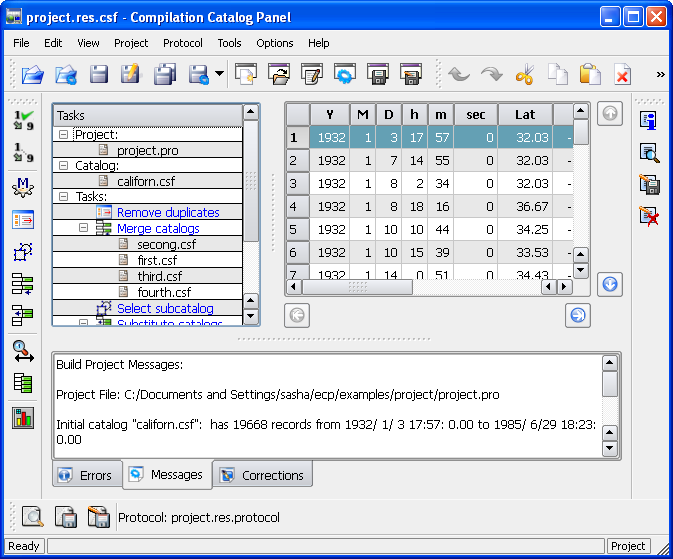Click cell 36.67 in Lat column

pyautogui.click(x=525, y=207)
